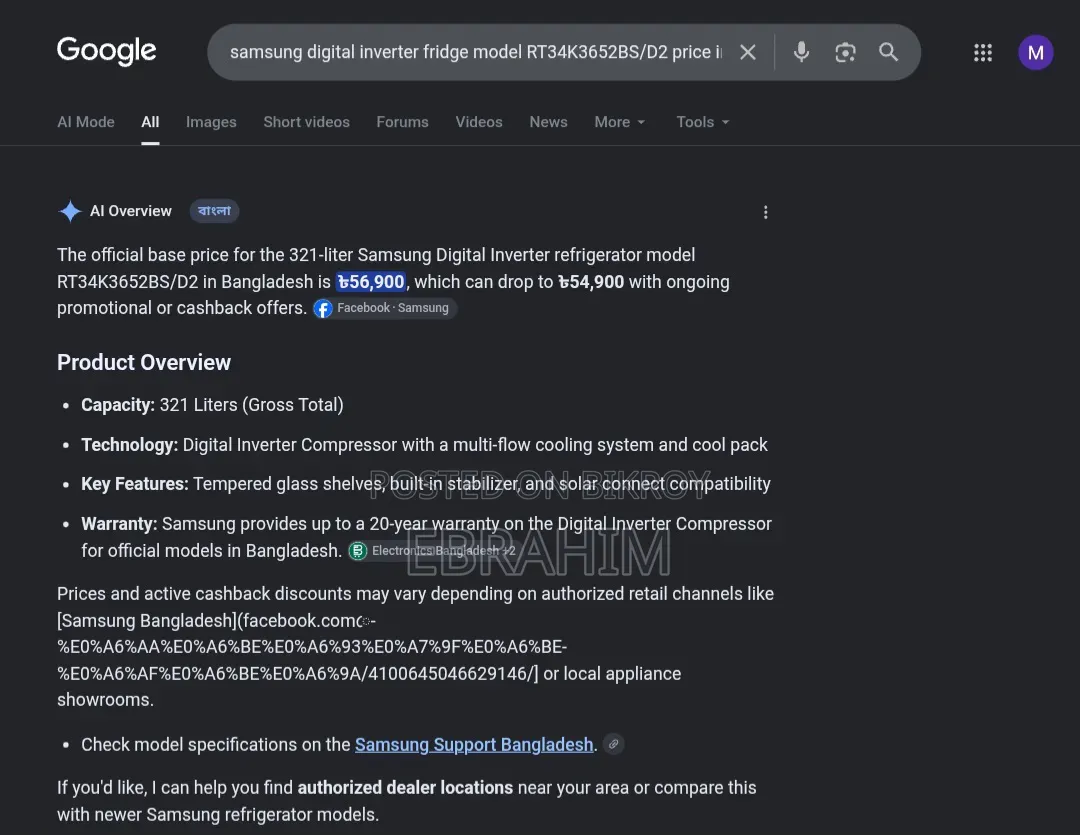Click the 'authorized dealer locations' bold text
Screen dimensions: 1080x835
[405, 787]
